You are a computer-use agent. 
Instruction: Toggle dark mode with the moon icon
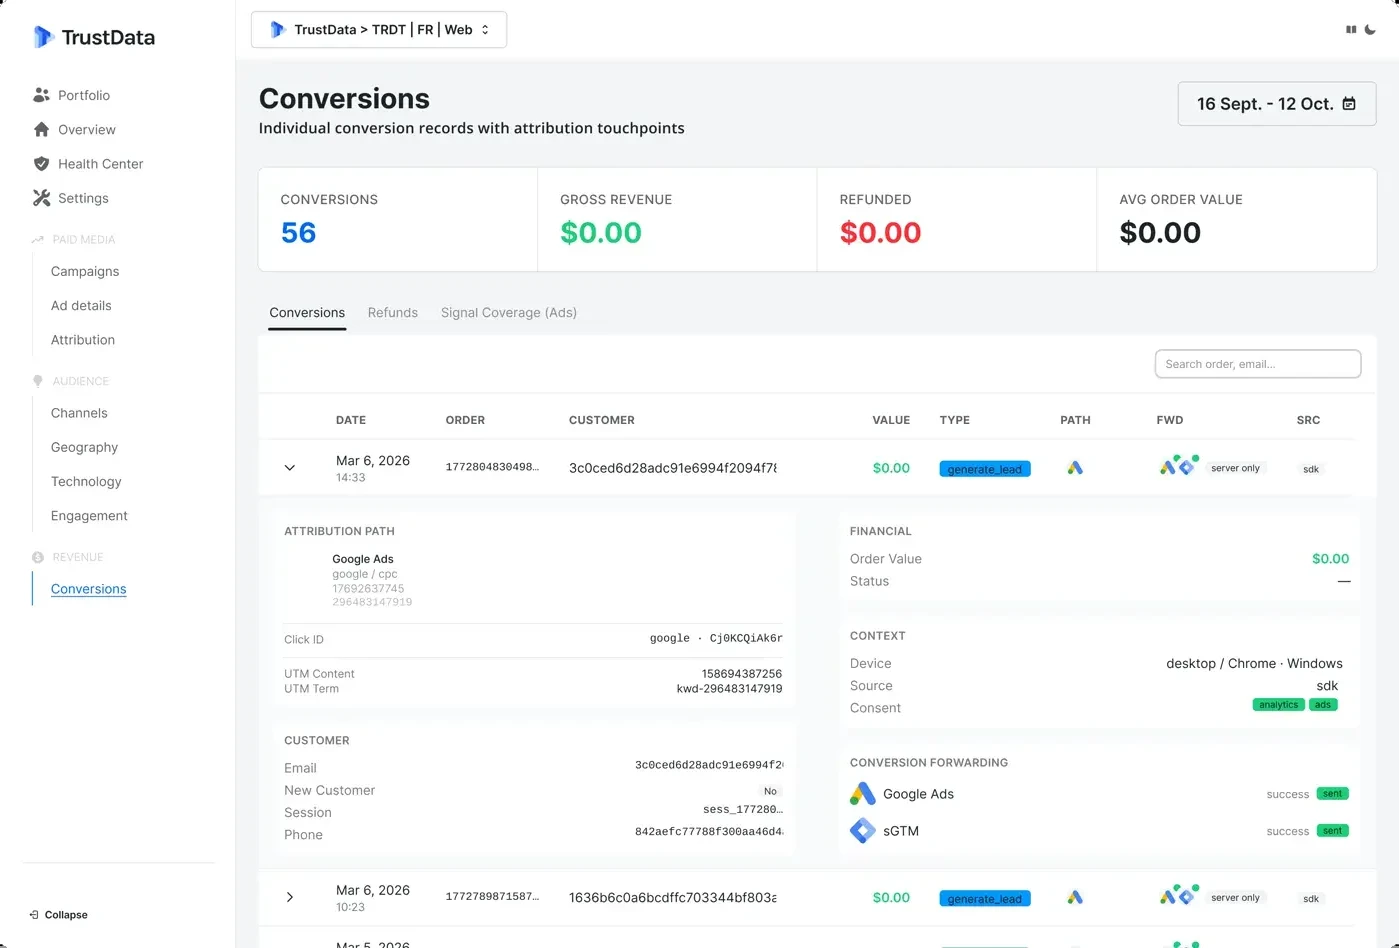[x=1371, y=29]
